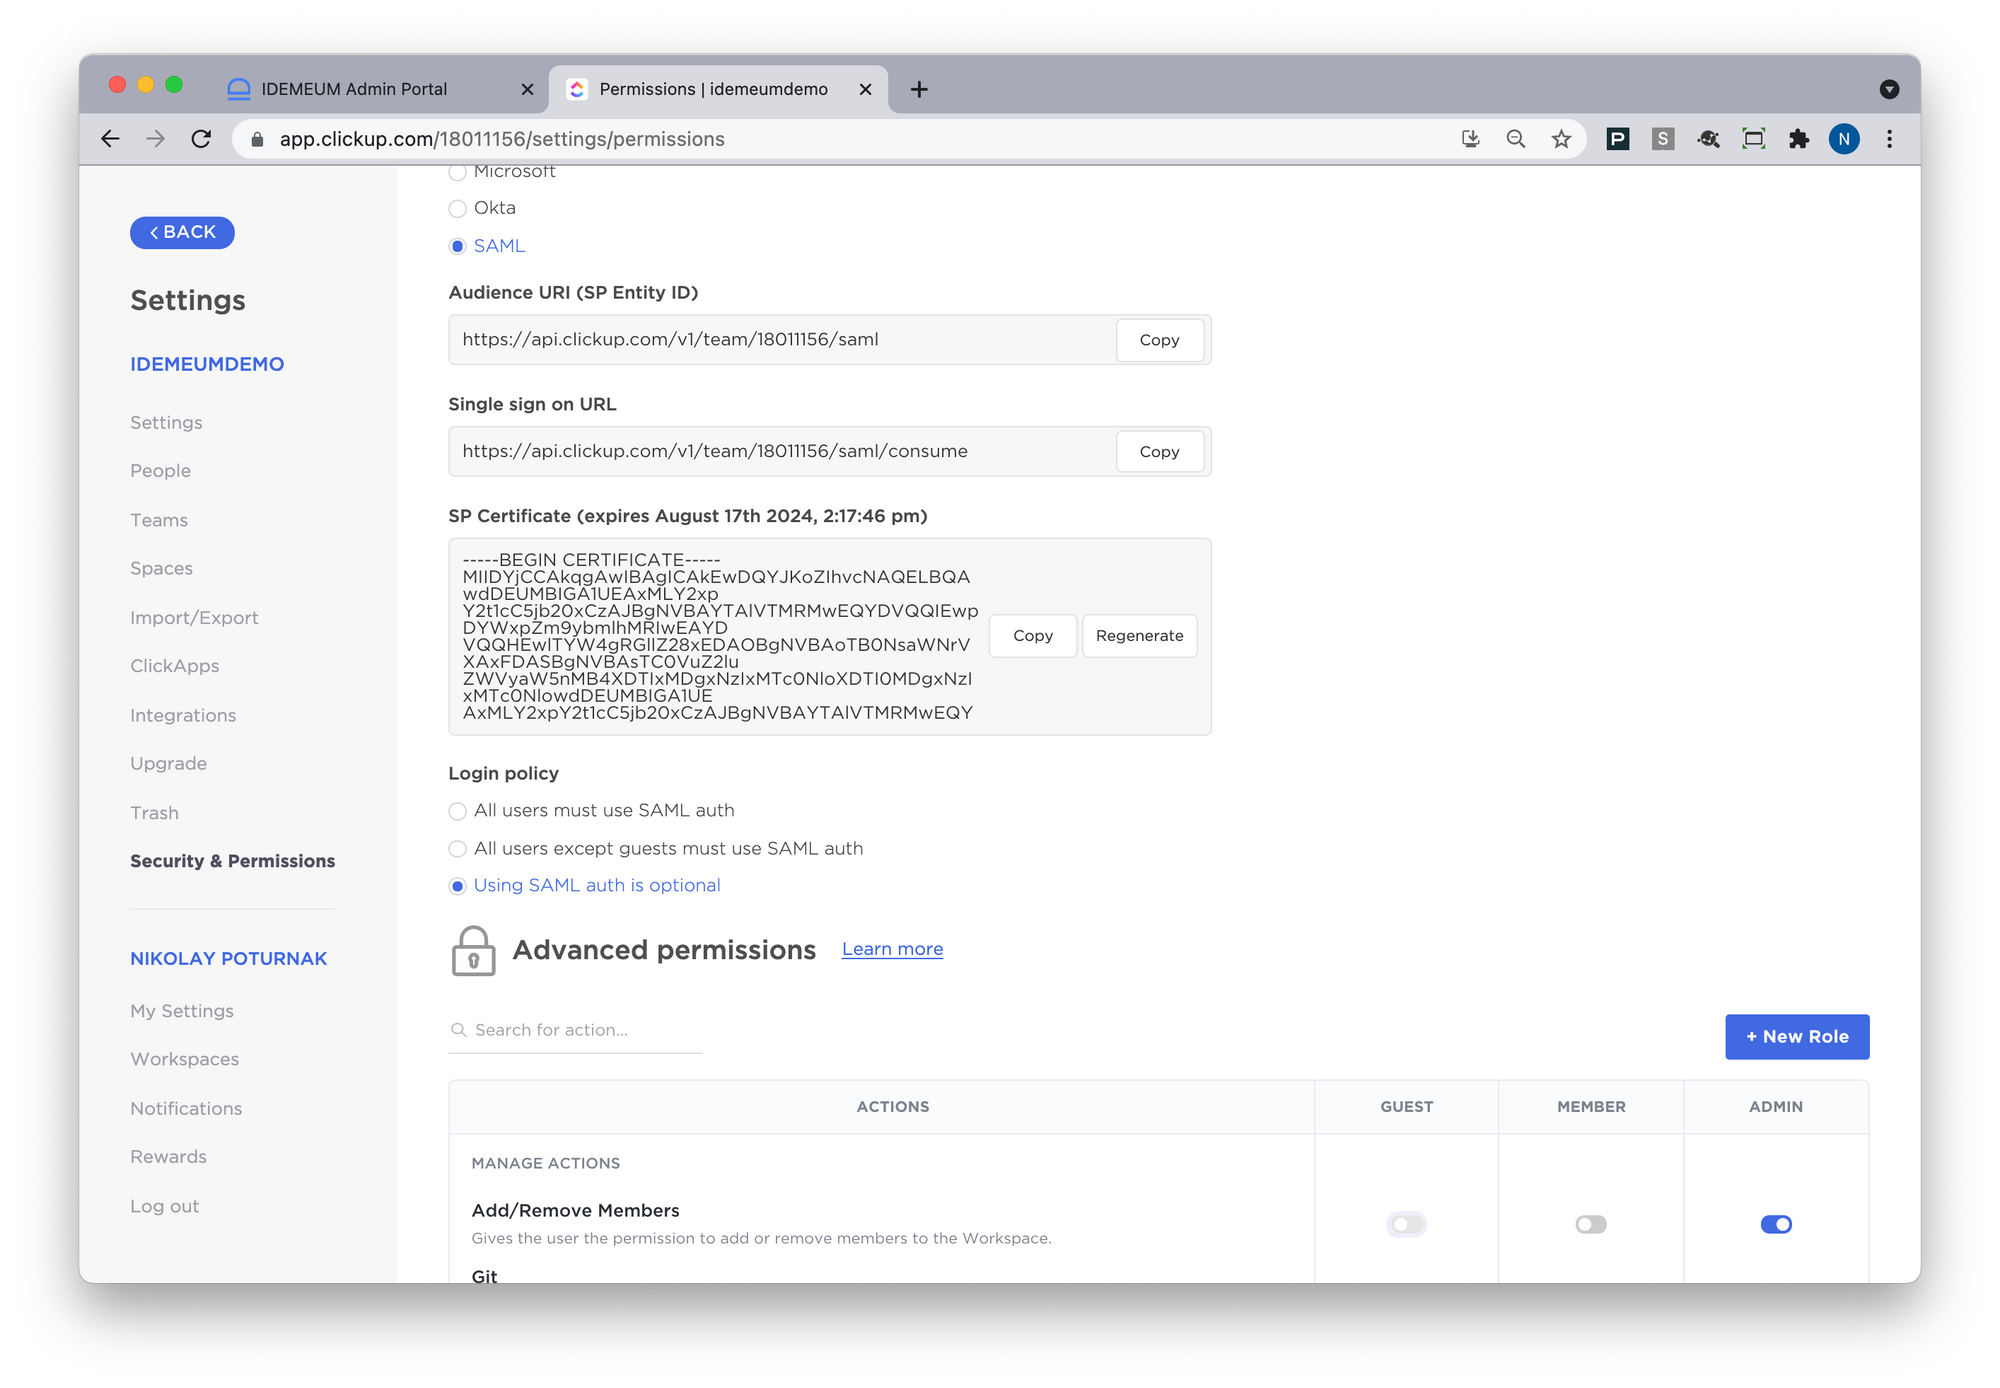Screen dimensions: 2000x1388
Task: Click the search icon in action search
Action: (458, 1030)
